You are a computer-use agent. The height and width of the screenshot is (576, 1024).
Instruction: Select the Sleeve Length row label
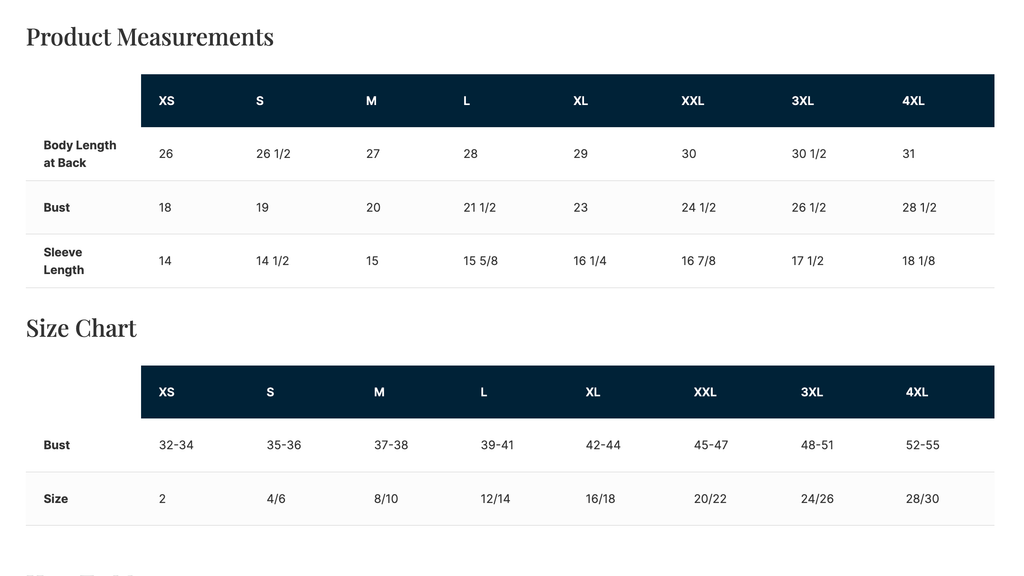tap(63, 261)
